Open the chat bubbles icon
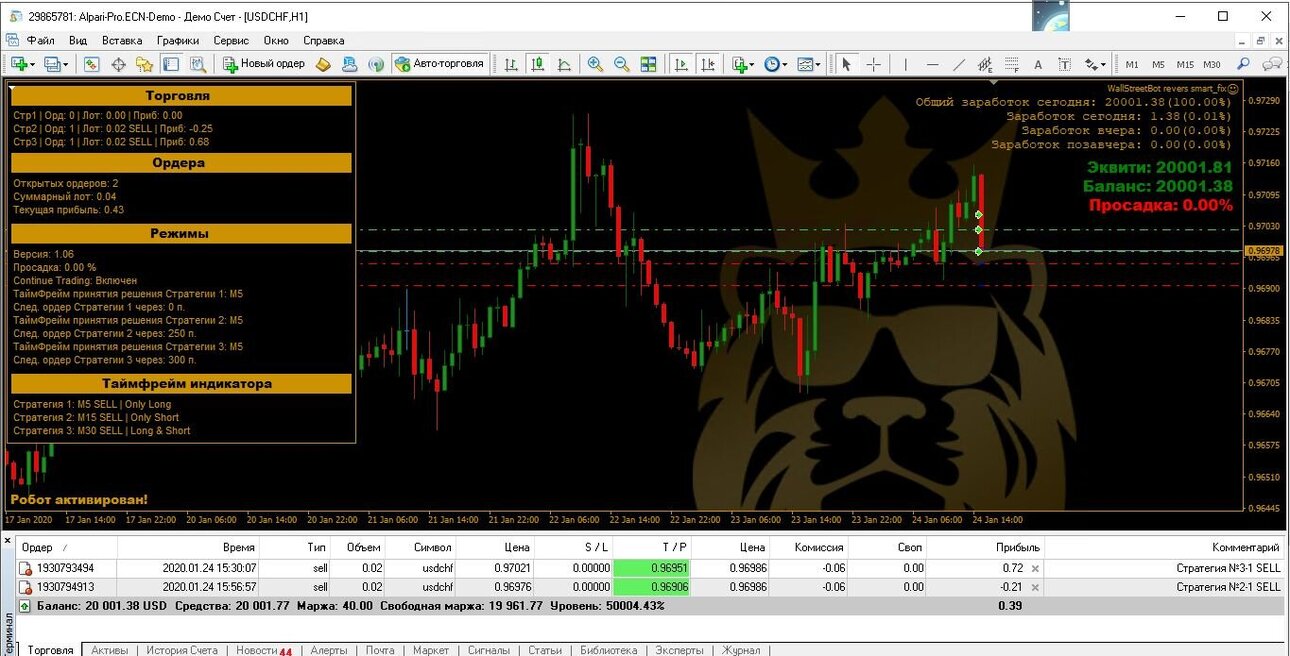Screen dimensions: 1290x656 pos(1272,63)
